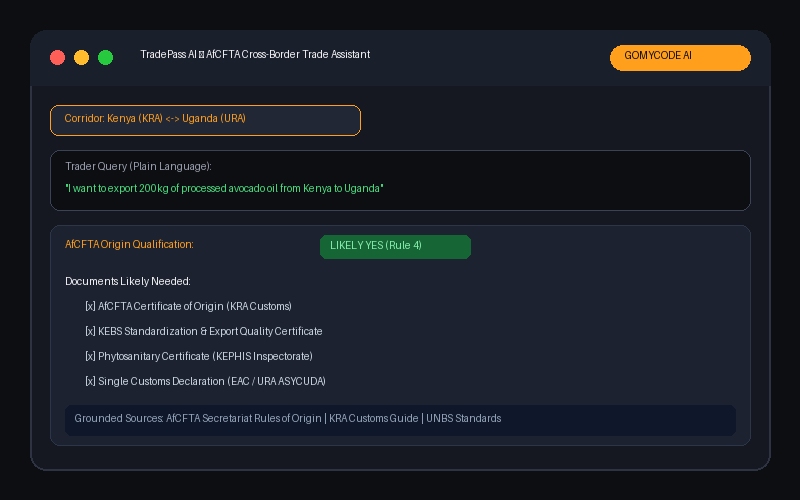This screenshot has width=800, height=500.
Task: Toggle AfCFTA Certificate of Origin checkbox
Action: [x=90, y=306]
